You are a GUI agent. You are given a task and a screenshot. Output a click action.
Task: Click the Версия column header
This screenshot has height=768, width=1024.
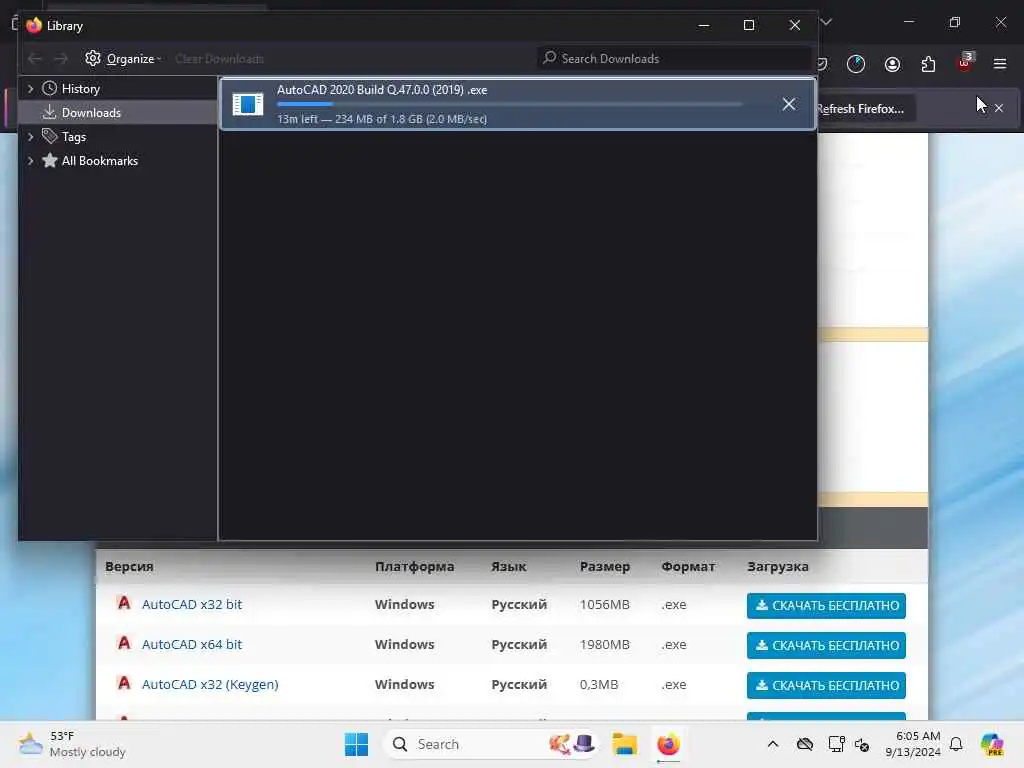click(x=129, y=566)
